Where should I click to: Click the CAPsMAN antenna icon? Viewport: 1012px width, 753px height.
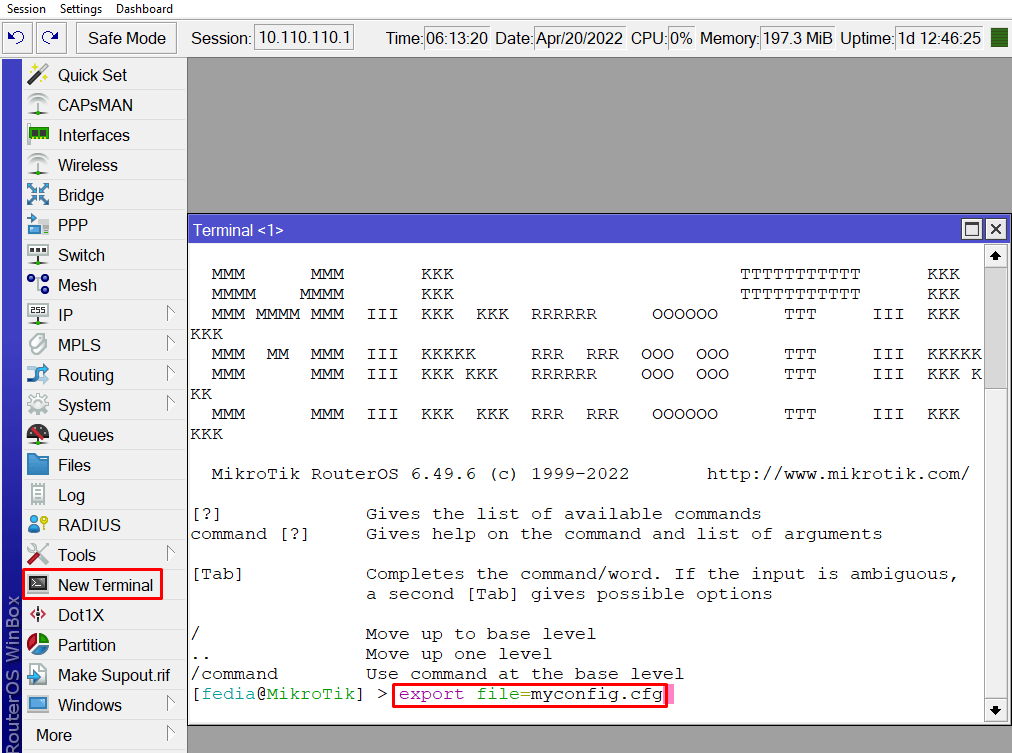38,105
